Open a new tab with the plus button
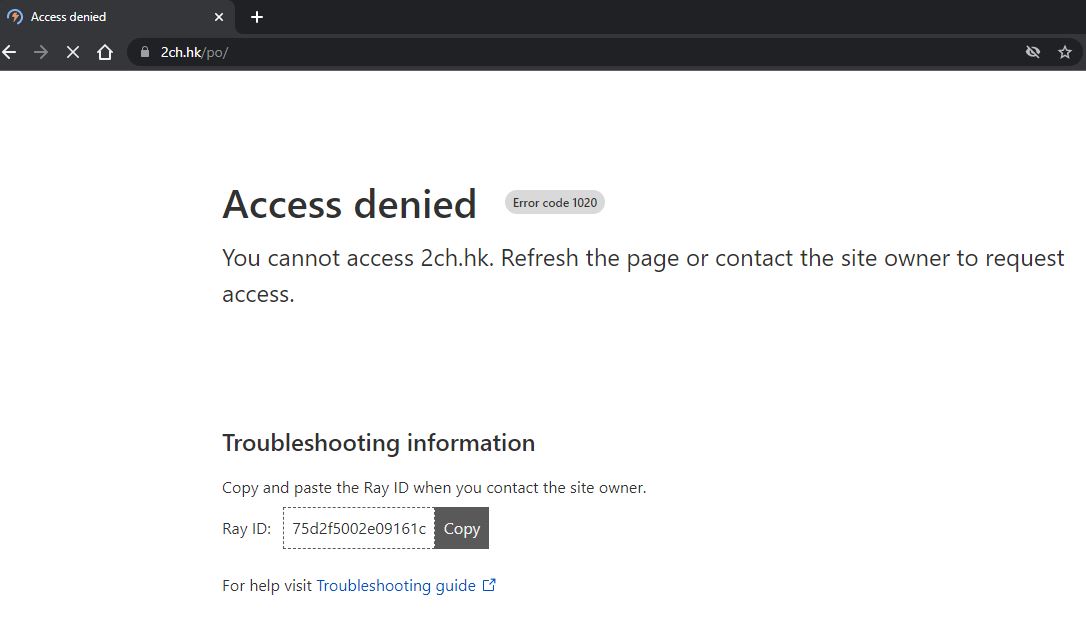Viewport: 1086px width, 624px height. click(x=257, y=17)
